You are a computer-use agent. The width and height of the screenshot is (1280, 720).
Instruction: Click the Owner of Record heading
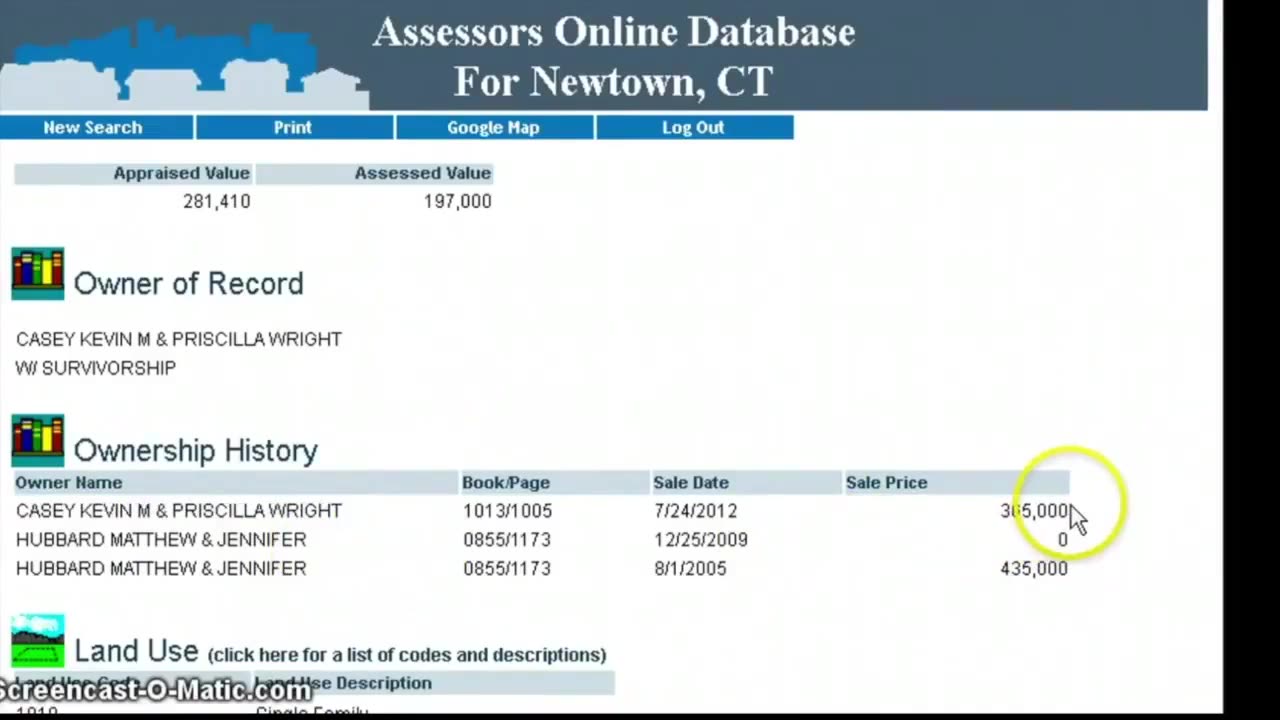click(189, 284)
